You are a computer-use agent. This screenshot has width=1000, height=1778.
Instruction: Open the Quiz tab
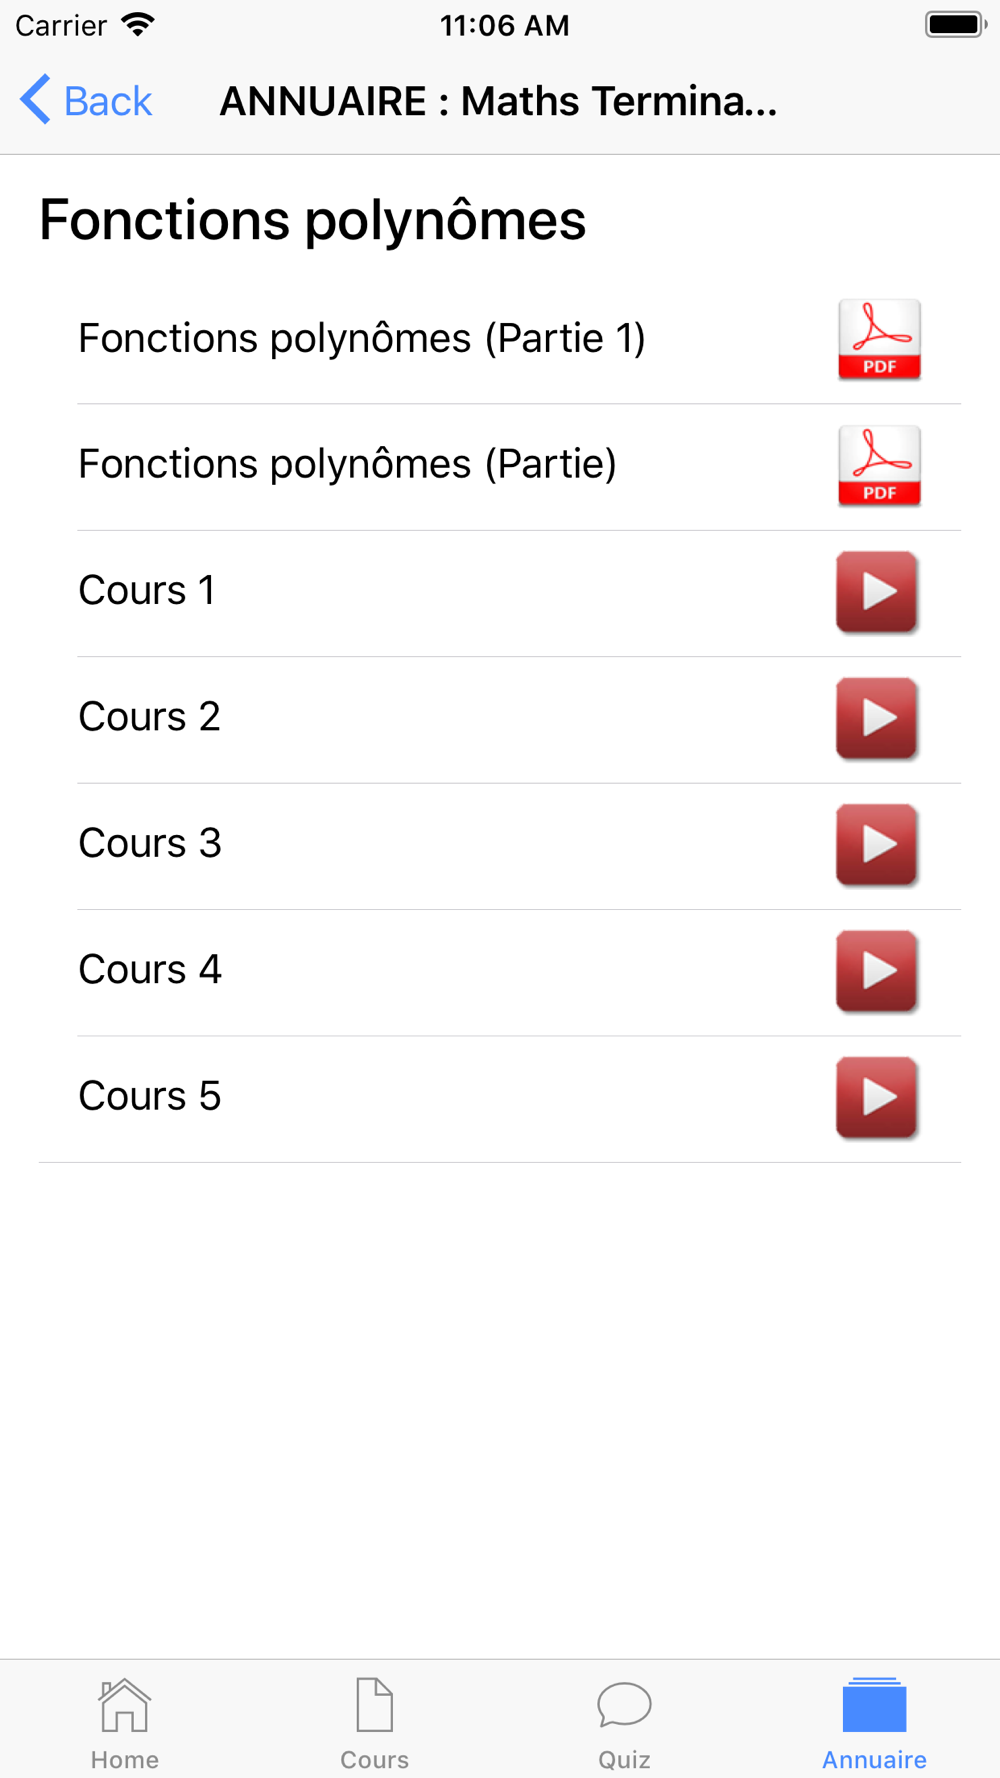pyautogui.click(x=625, y=1724)
